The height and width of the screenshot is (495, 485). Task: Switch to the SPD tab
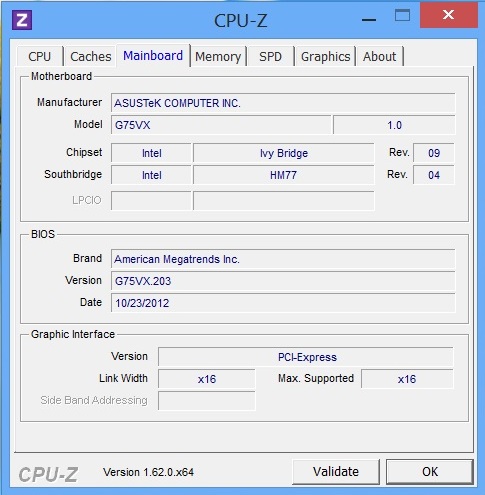(x=270, y=56)
